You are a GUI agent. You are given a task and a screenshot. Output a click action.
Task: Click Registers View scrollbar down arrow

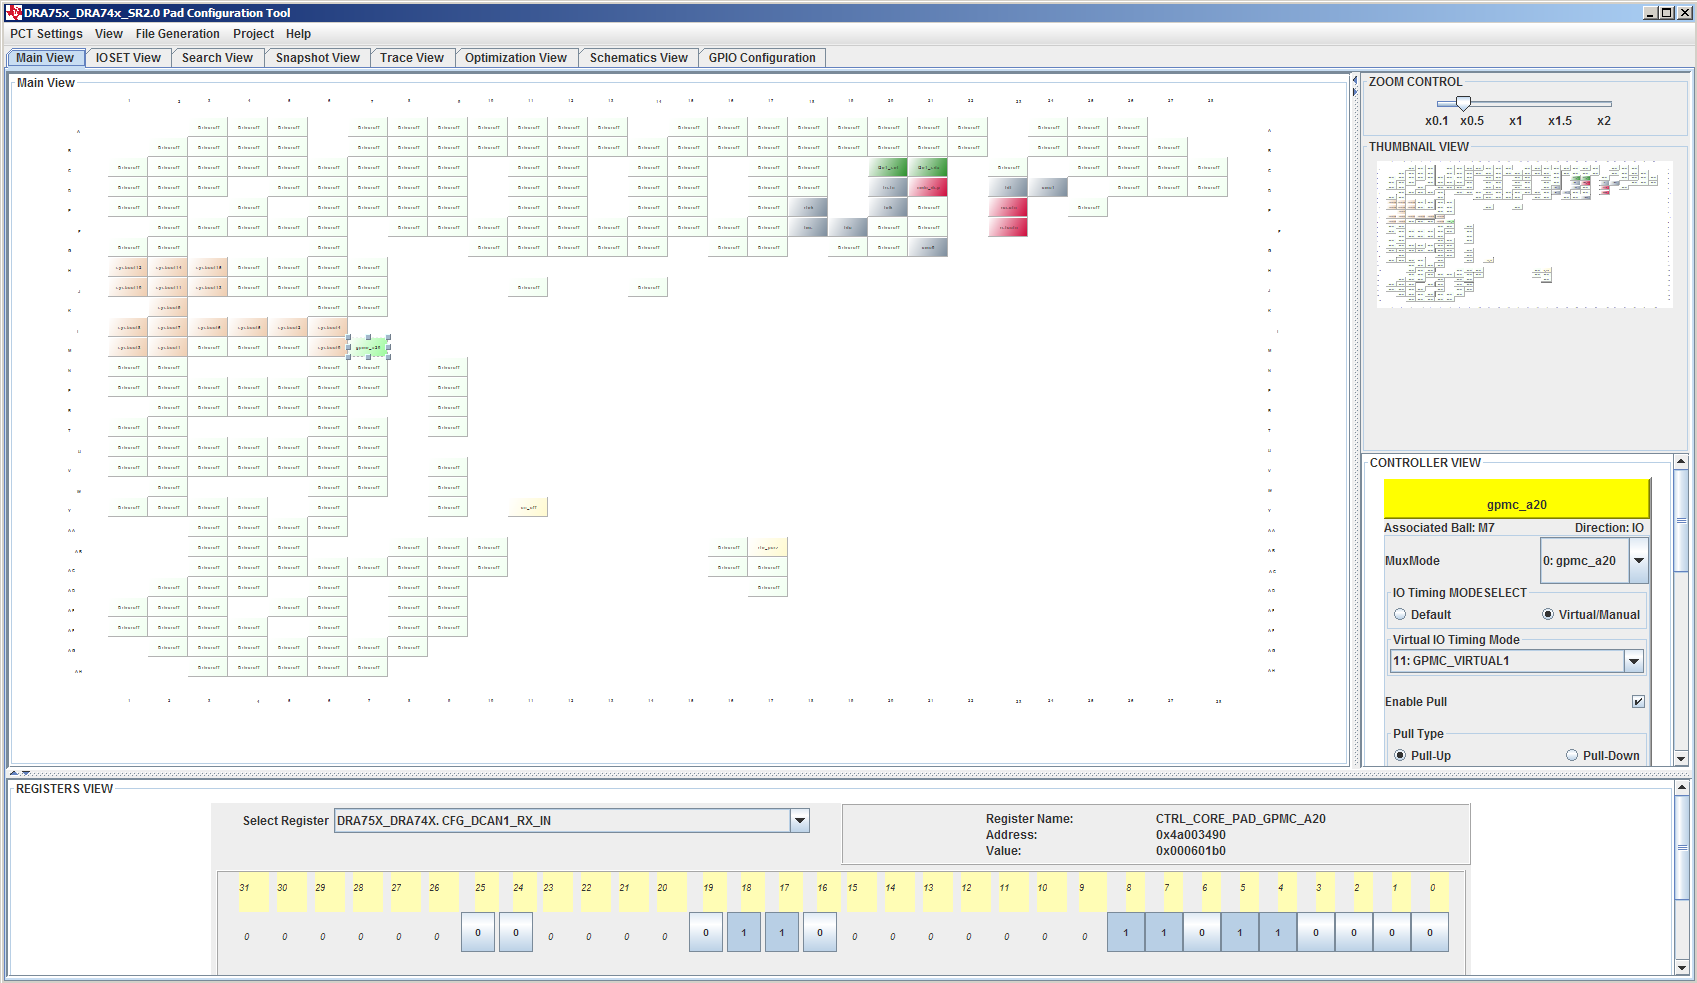click(1682, 967)
